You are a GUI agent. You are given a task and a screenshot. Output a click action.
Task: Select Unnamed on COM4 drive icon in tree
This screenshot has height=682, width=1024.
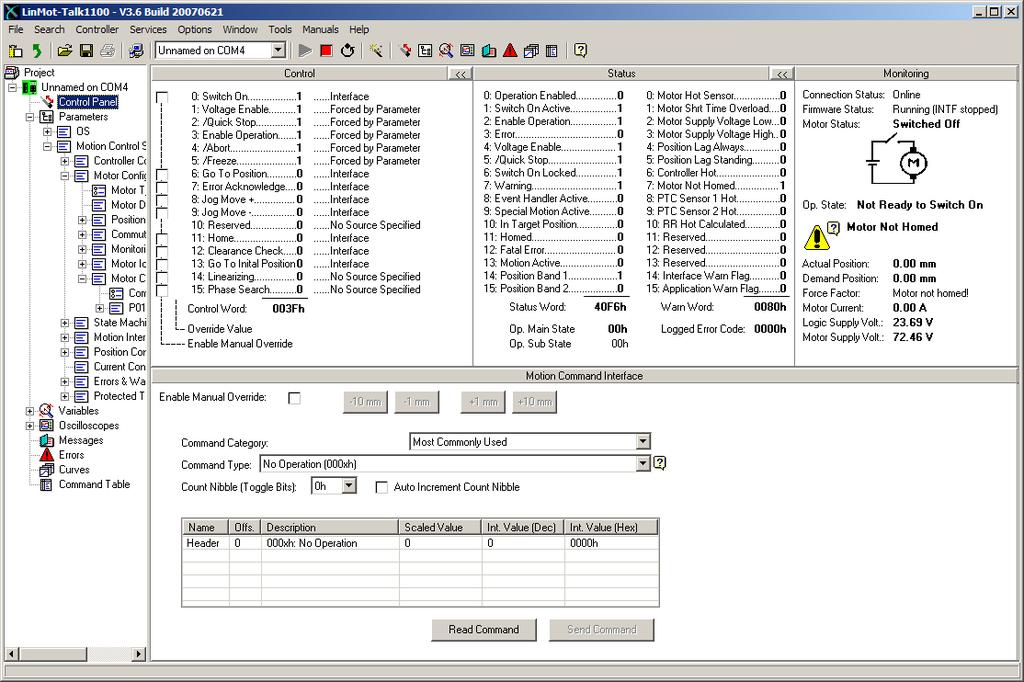(x=29, y=87)
